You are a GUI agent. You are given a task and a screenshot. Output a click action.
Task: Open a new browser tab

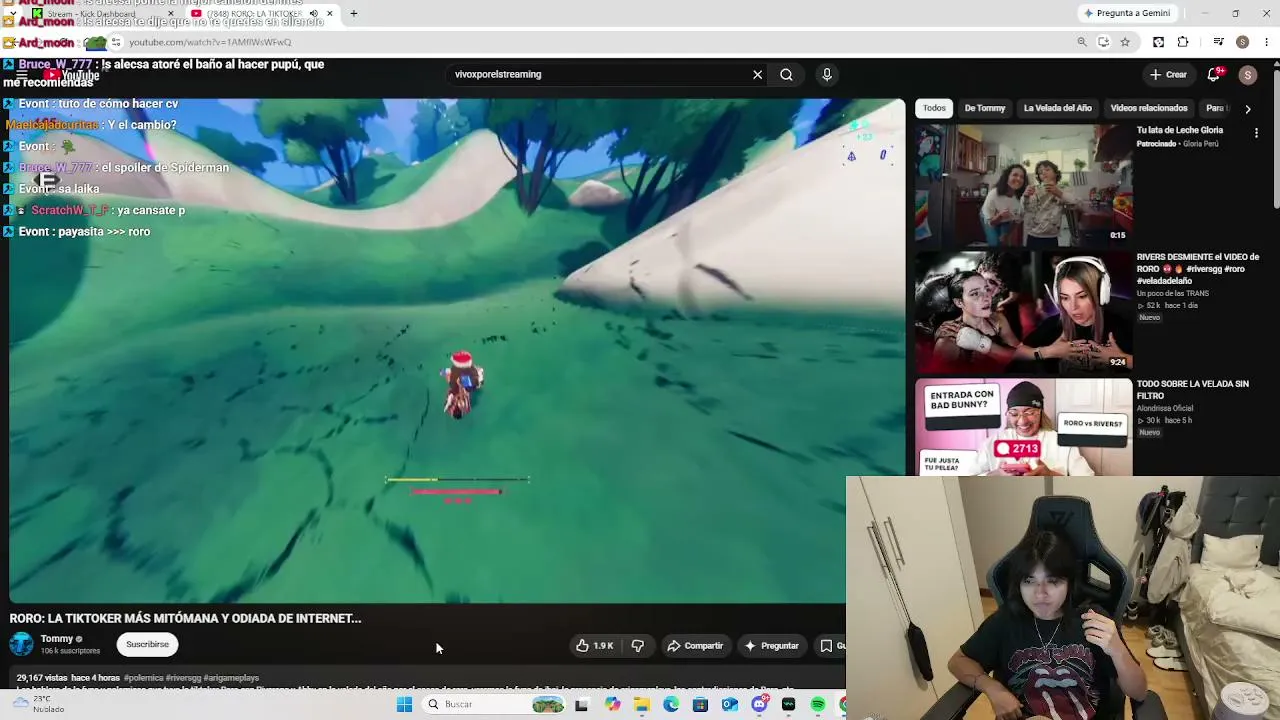pyautogui.click(x=353, y=13)
